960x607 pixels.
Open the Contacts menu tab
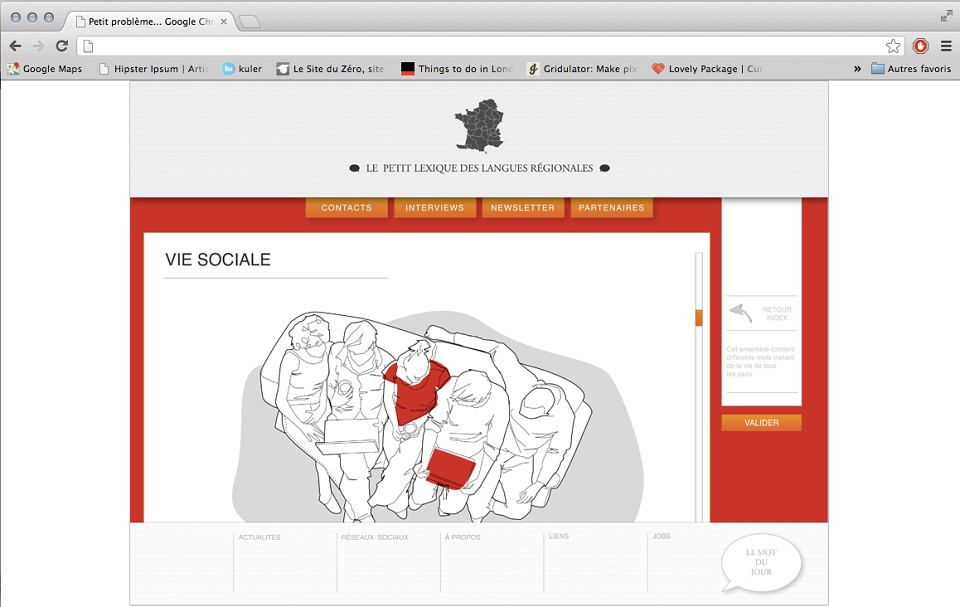click(347, 208)
